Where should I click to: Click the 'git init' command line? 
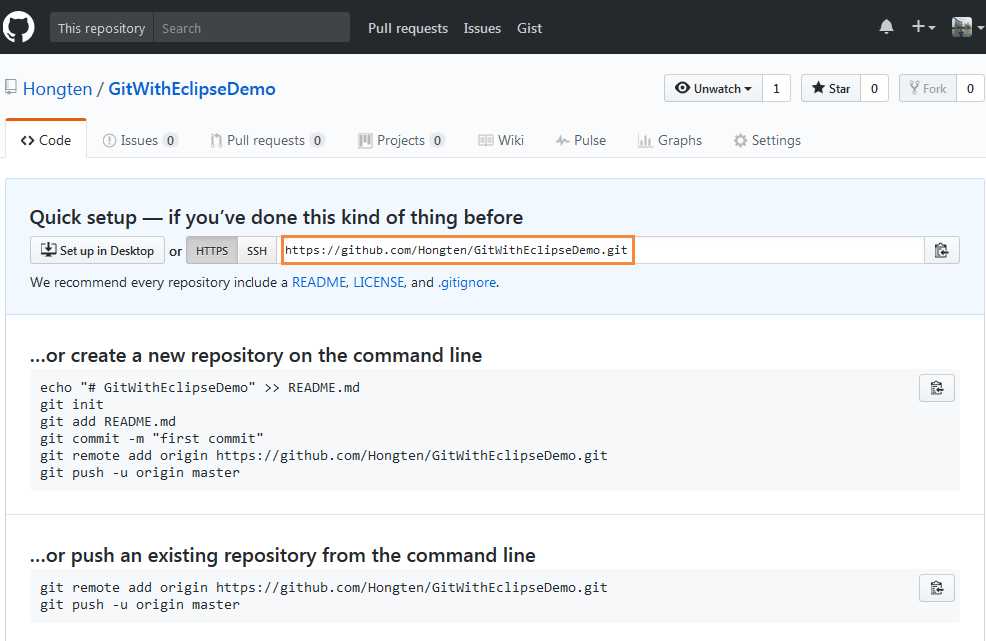click(72, 404)
